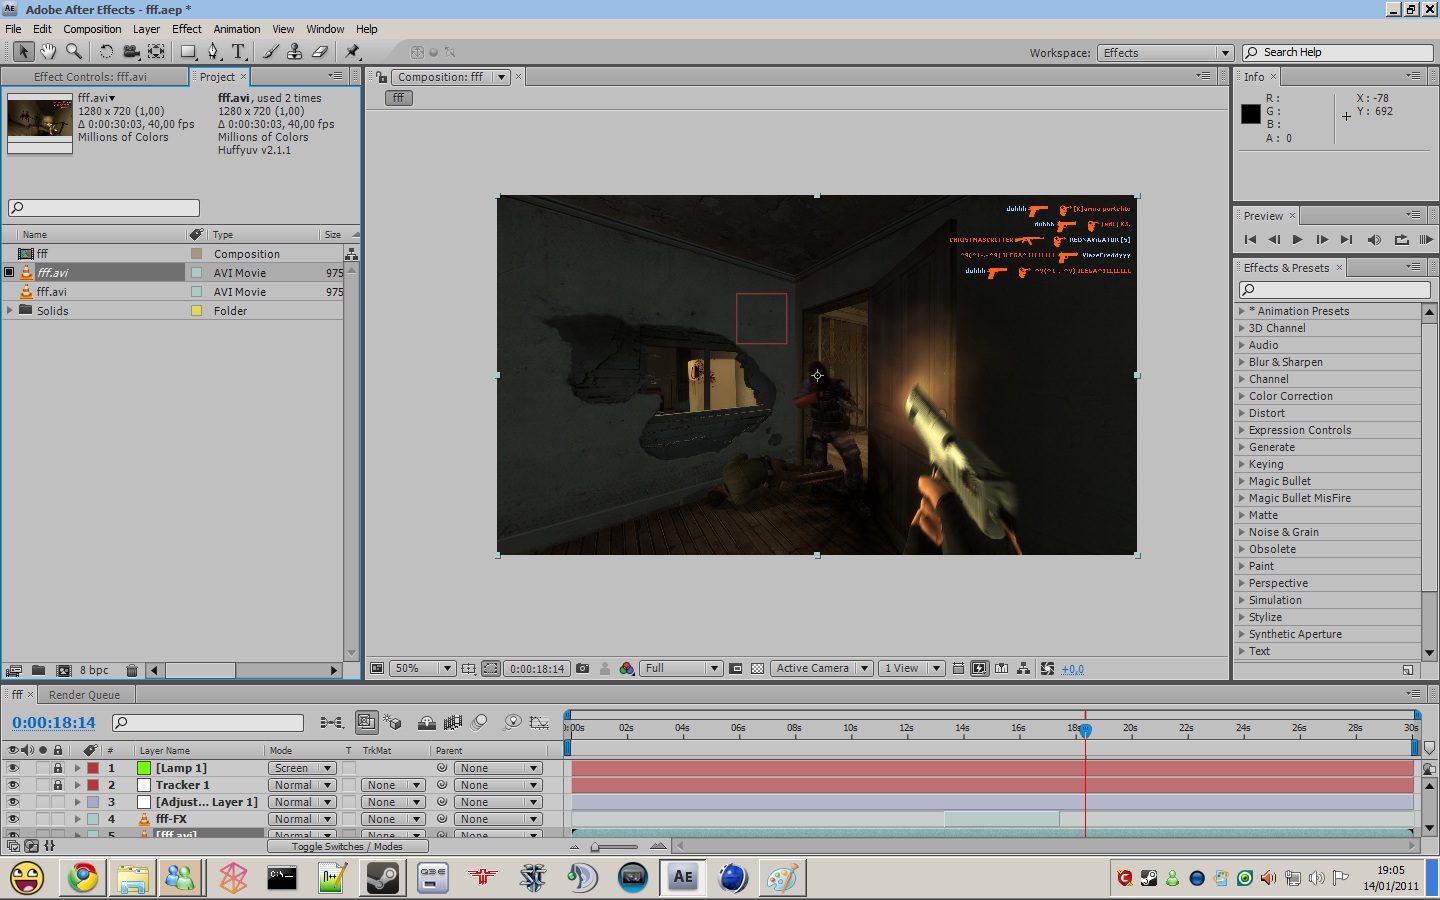Select the Horizontal Type tool
The image size is (1440, 900).
click(x=238, y=52)
